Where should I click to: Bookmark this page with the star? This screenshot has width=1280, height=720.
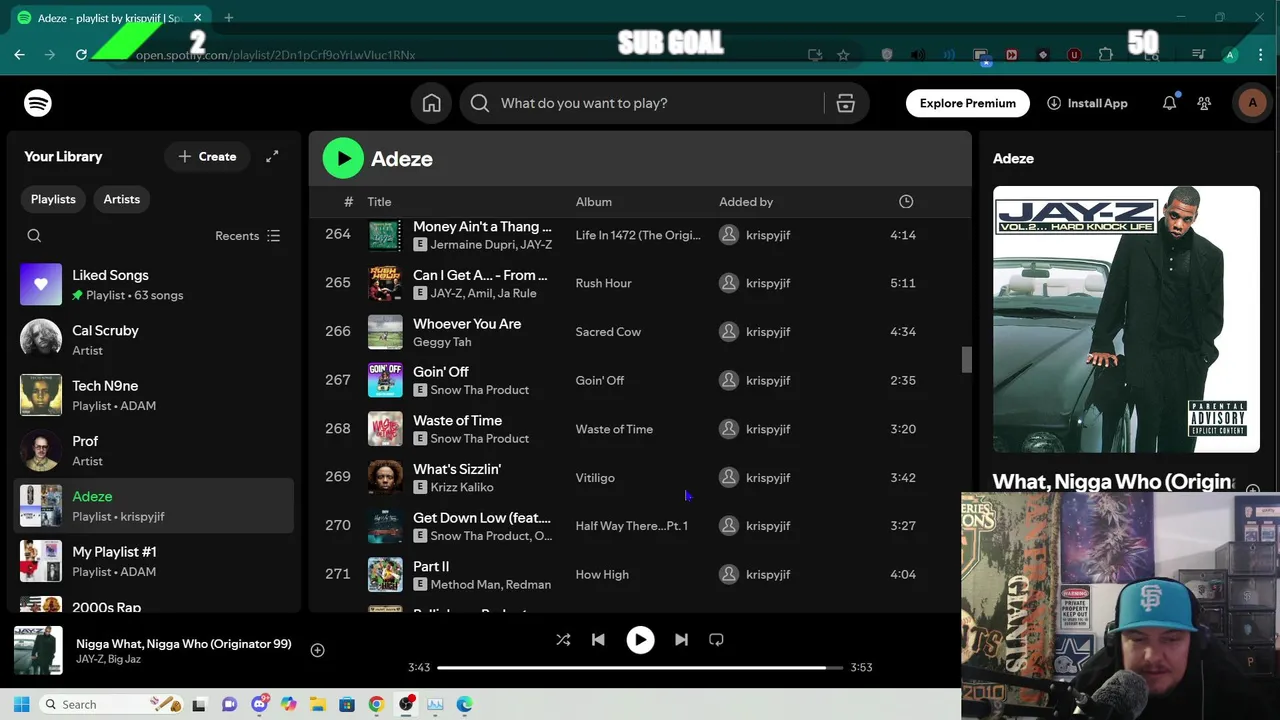(843, 55)
